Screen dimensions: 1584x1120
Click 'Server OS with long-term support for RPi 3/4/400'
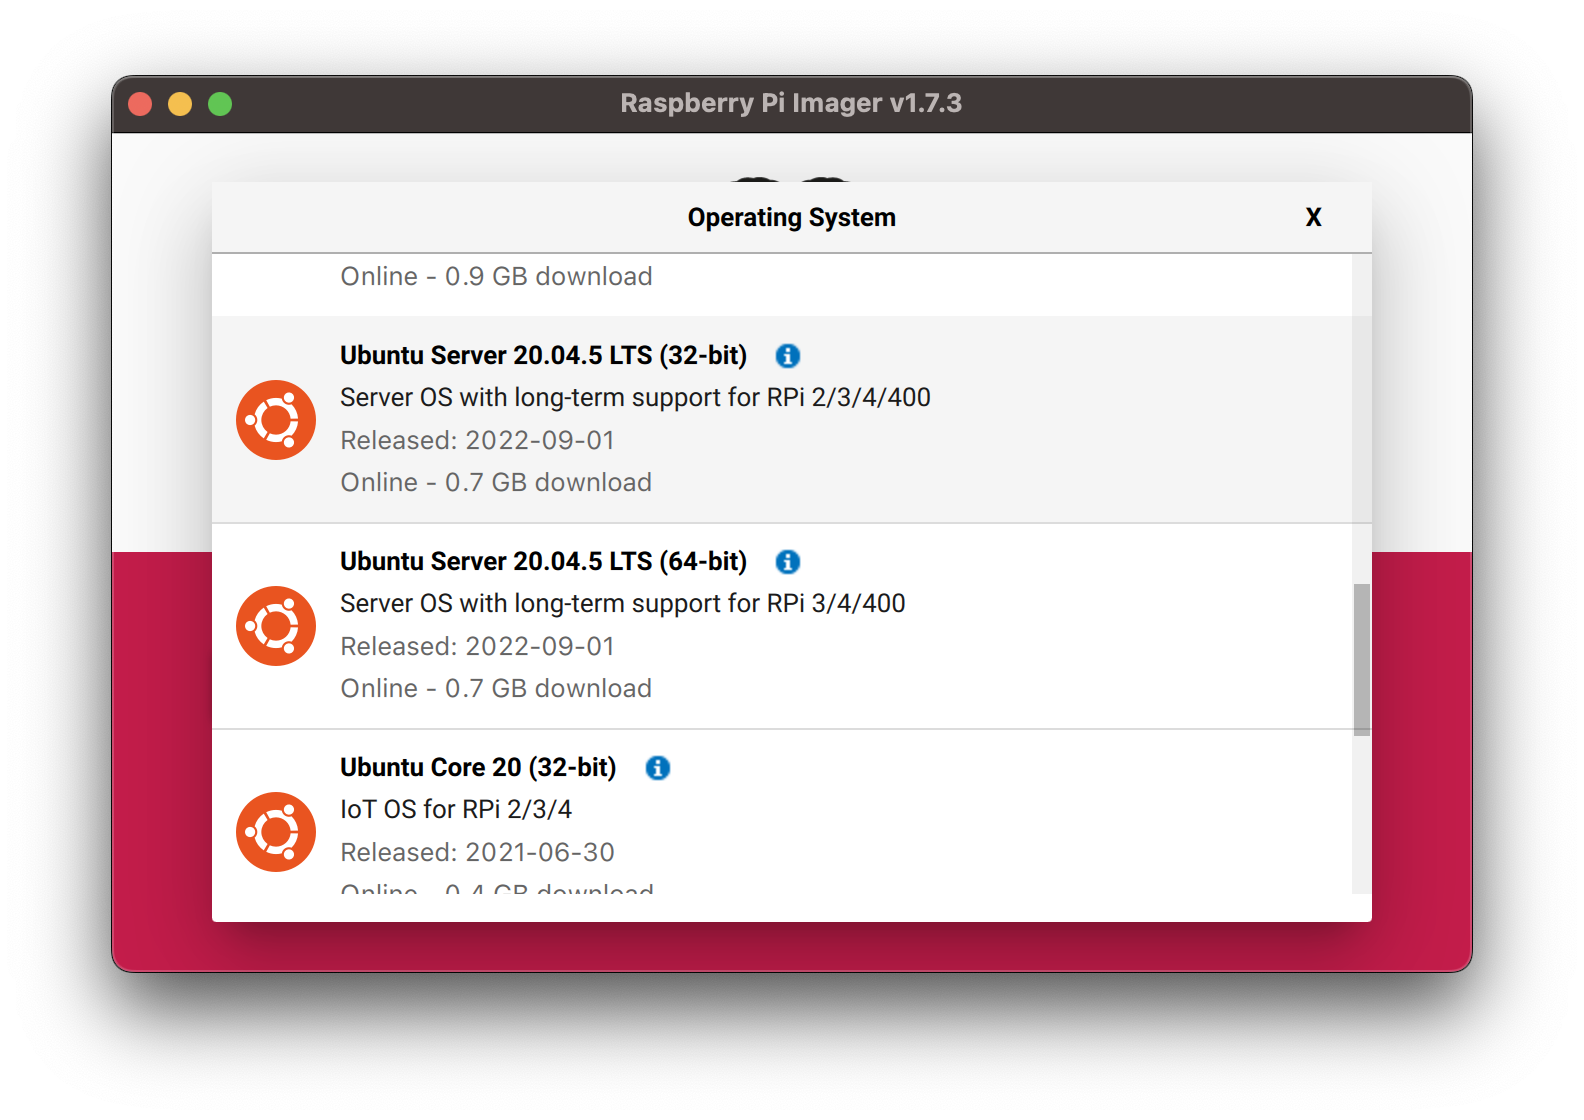click(x=622, y=603)
